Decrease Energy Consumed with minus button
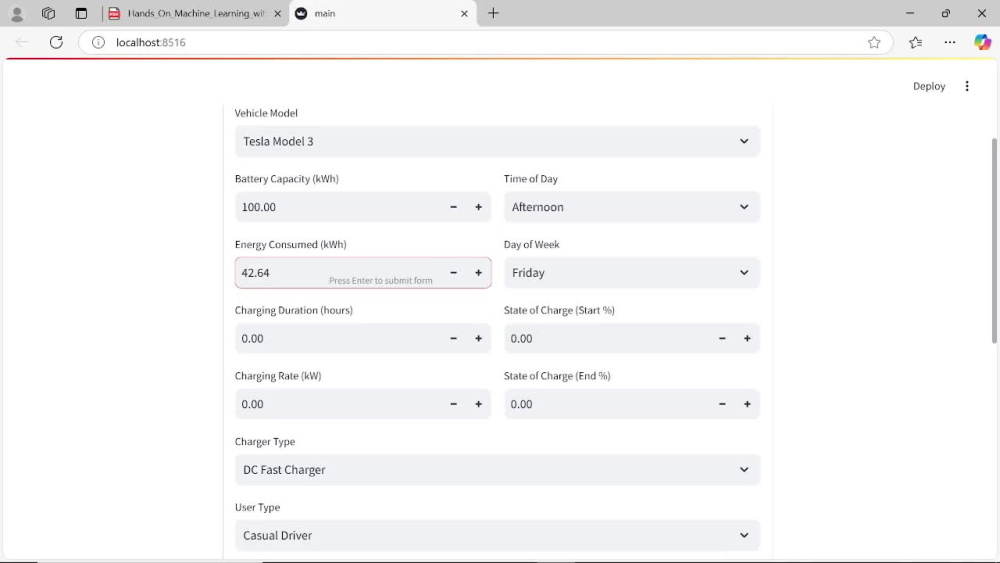1000x563 pixels. click(453, 273)
